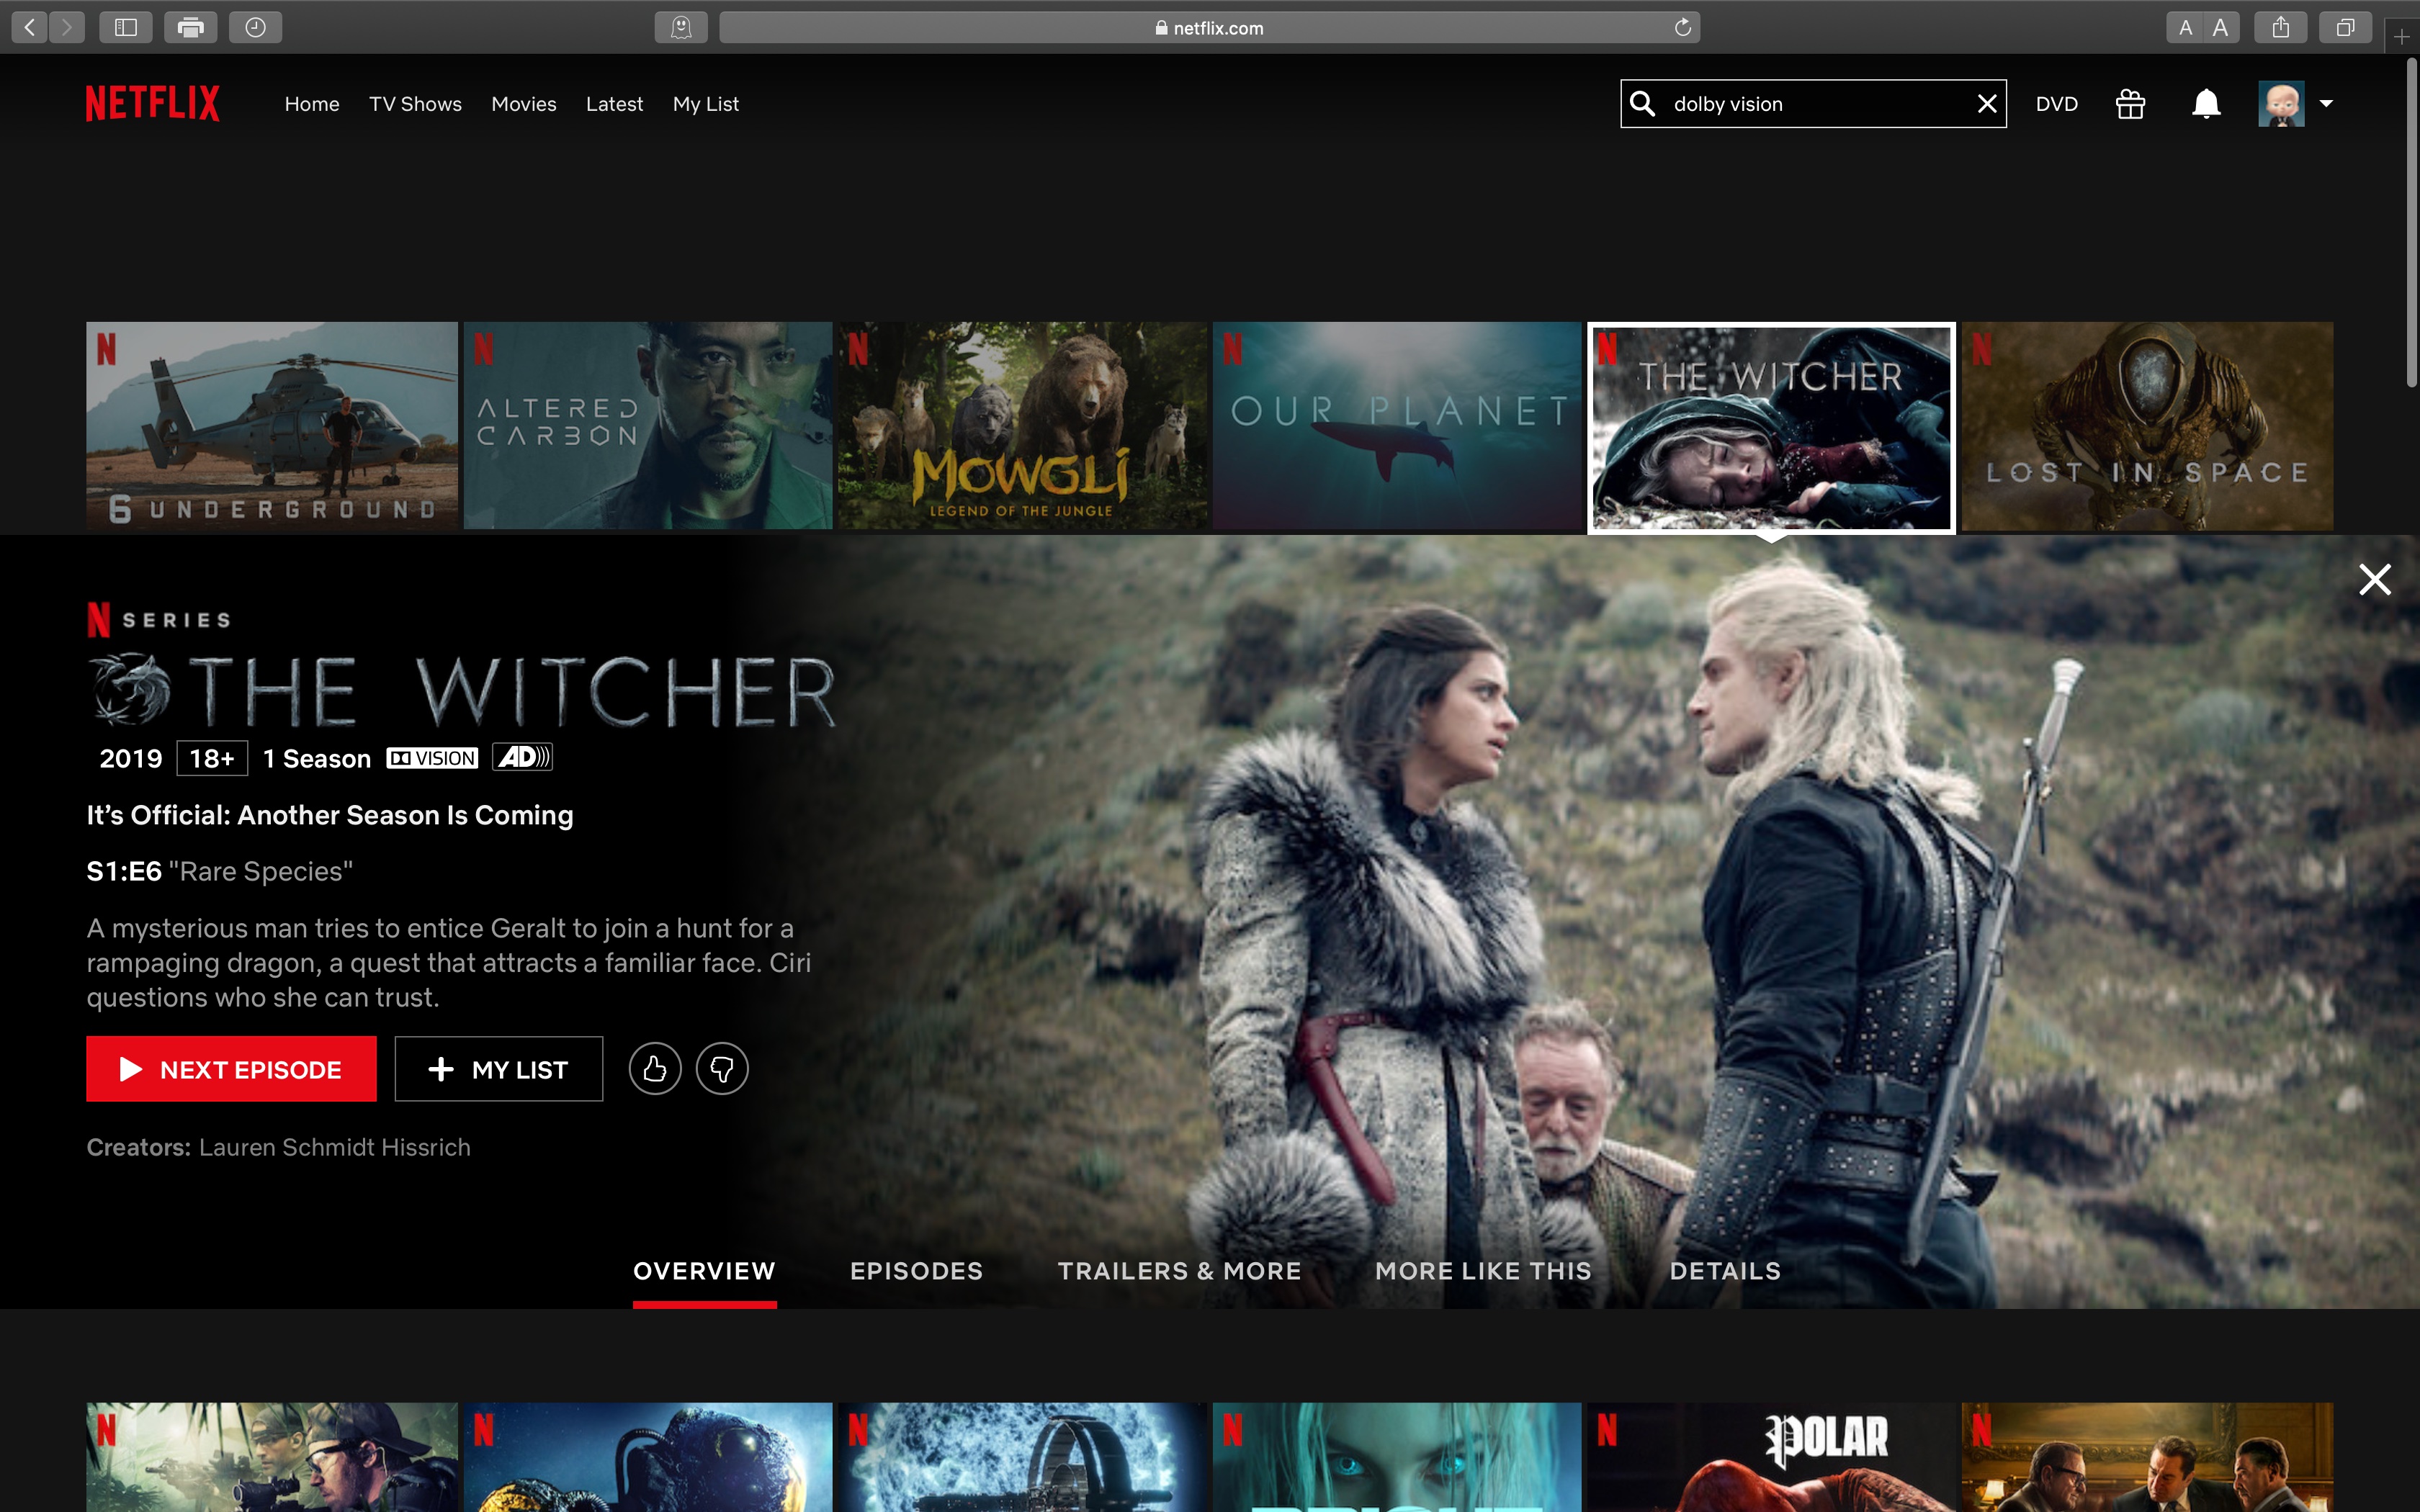
Task: Open the Our Planet thumbnail
Action: (1397, 425)
